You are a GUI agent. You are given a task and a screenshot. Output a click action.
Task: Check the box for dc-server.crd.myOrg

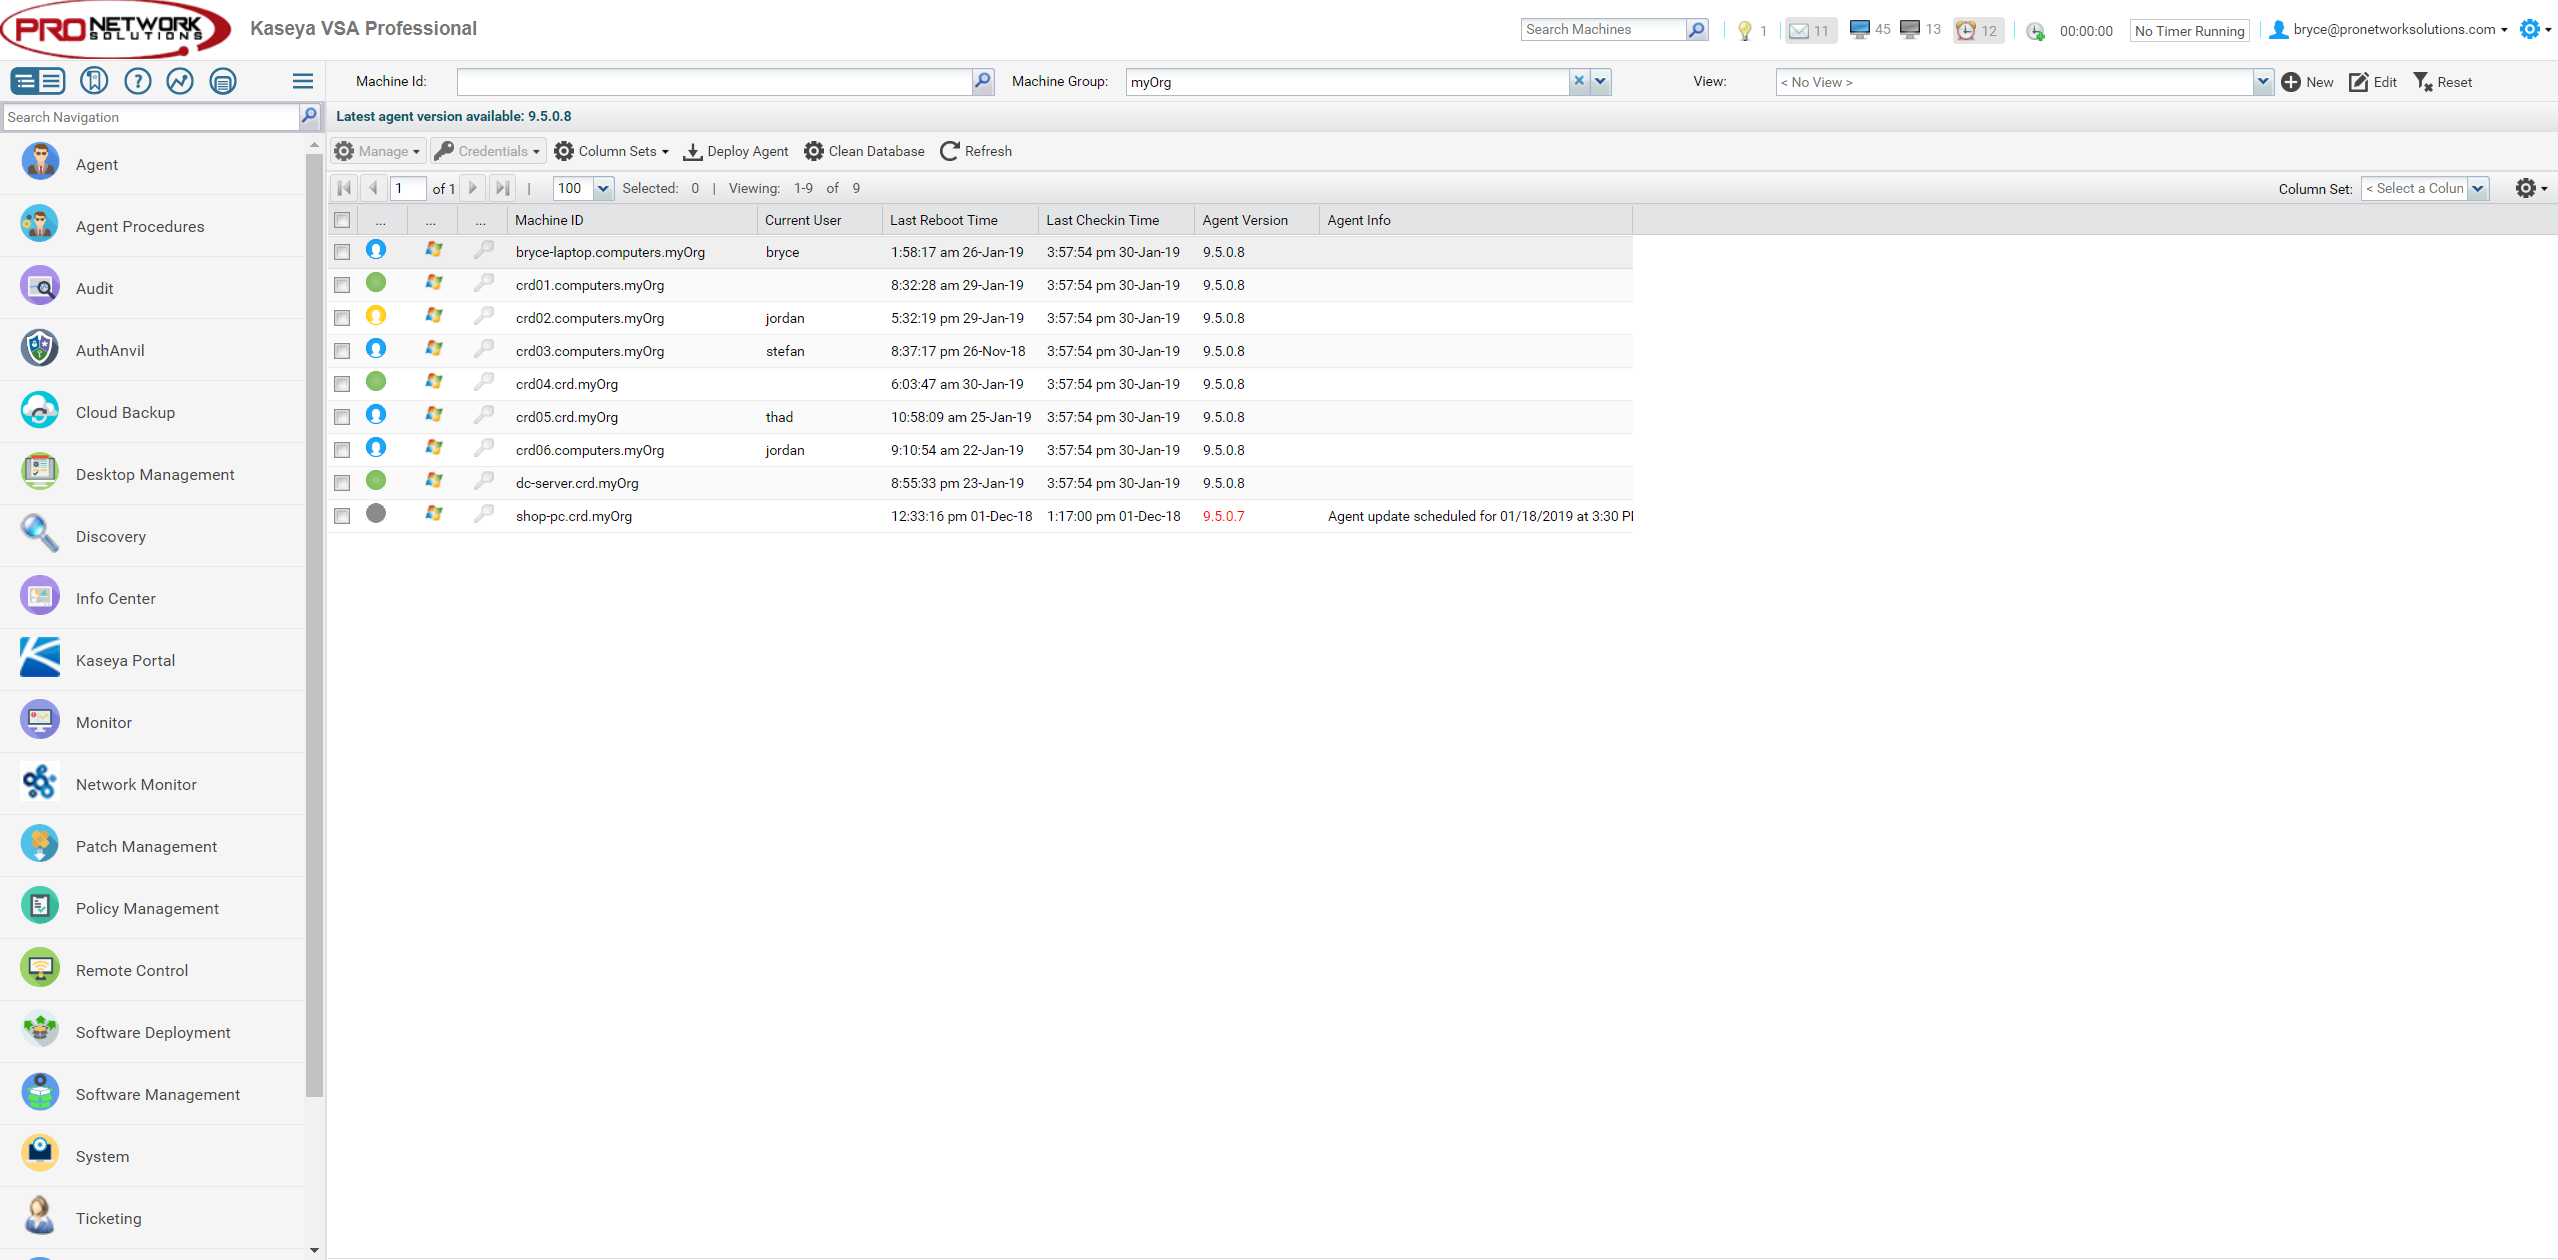342,483
